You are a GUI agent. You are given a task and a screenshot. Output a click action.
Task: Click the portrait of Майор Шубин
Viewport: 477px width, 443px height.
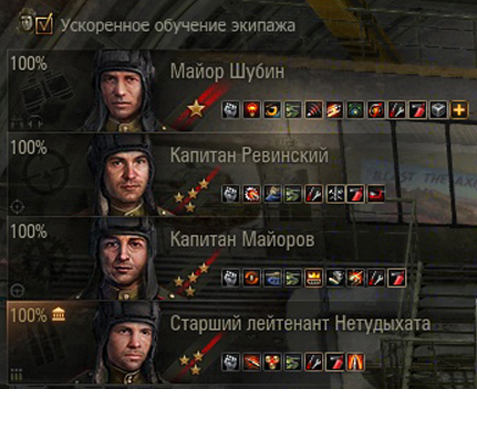click(x=123, y=91)
